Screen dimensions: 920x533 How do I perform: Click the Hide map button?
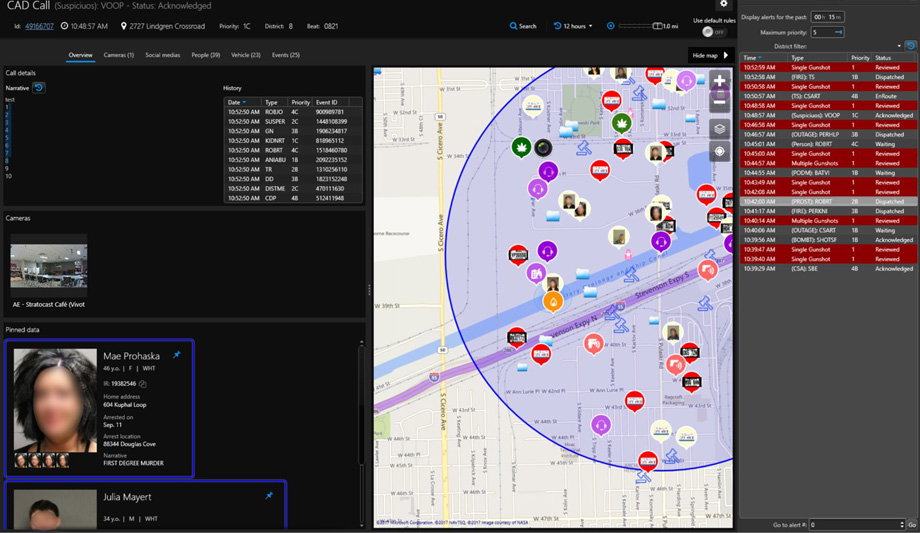(x=711, y=55)
